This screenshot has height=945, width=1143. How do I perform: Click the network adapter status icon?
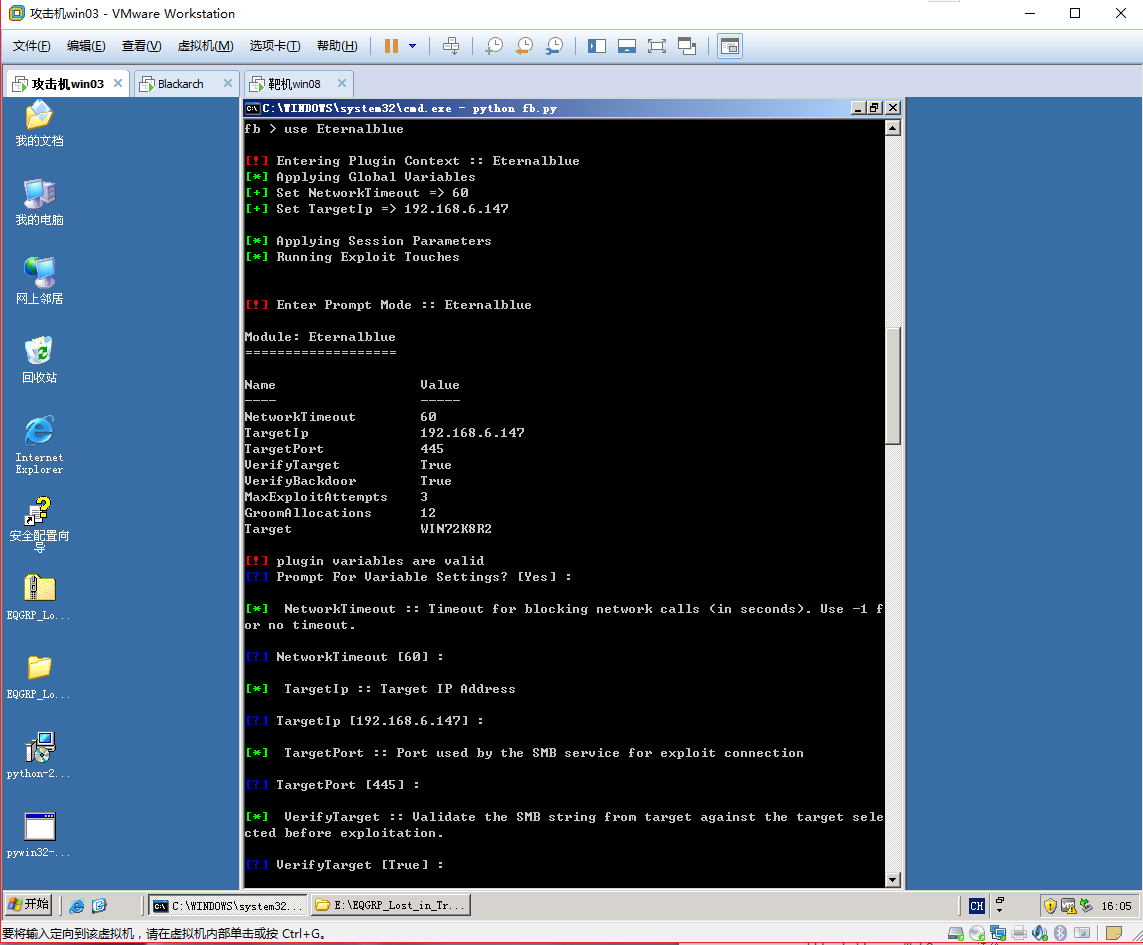(x=998, y=933)
